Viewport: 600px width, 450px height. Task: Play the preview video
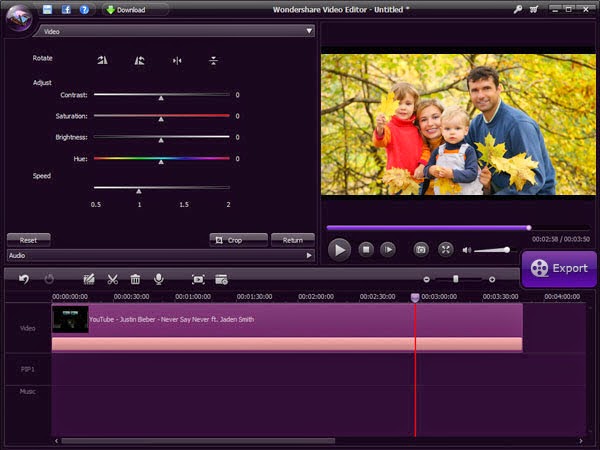339,250
